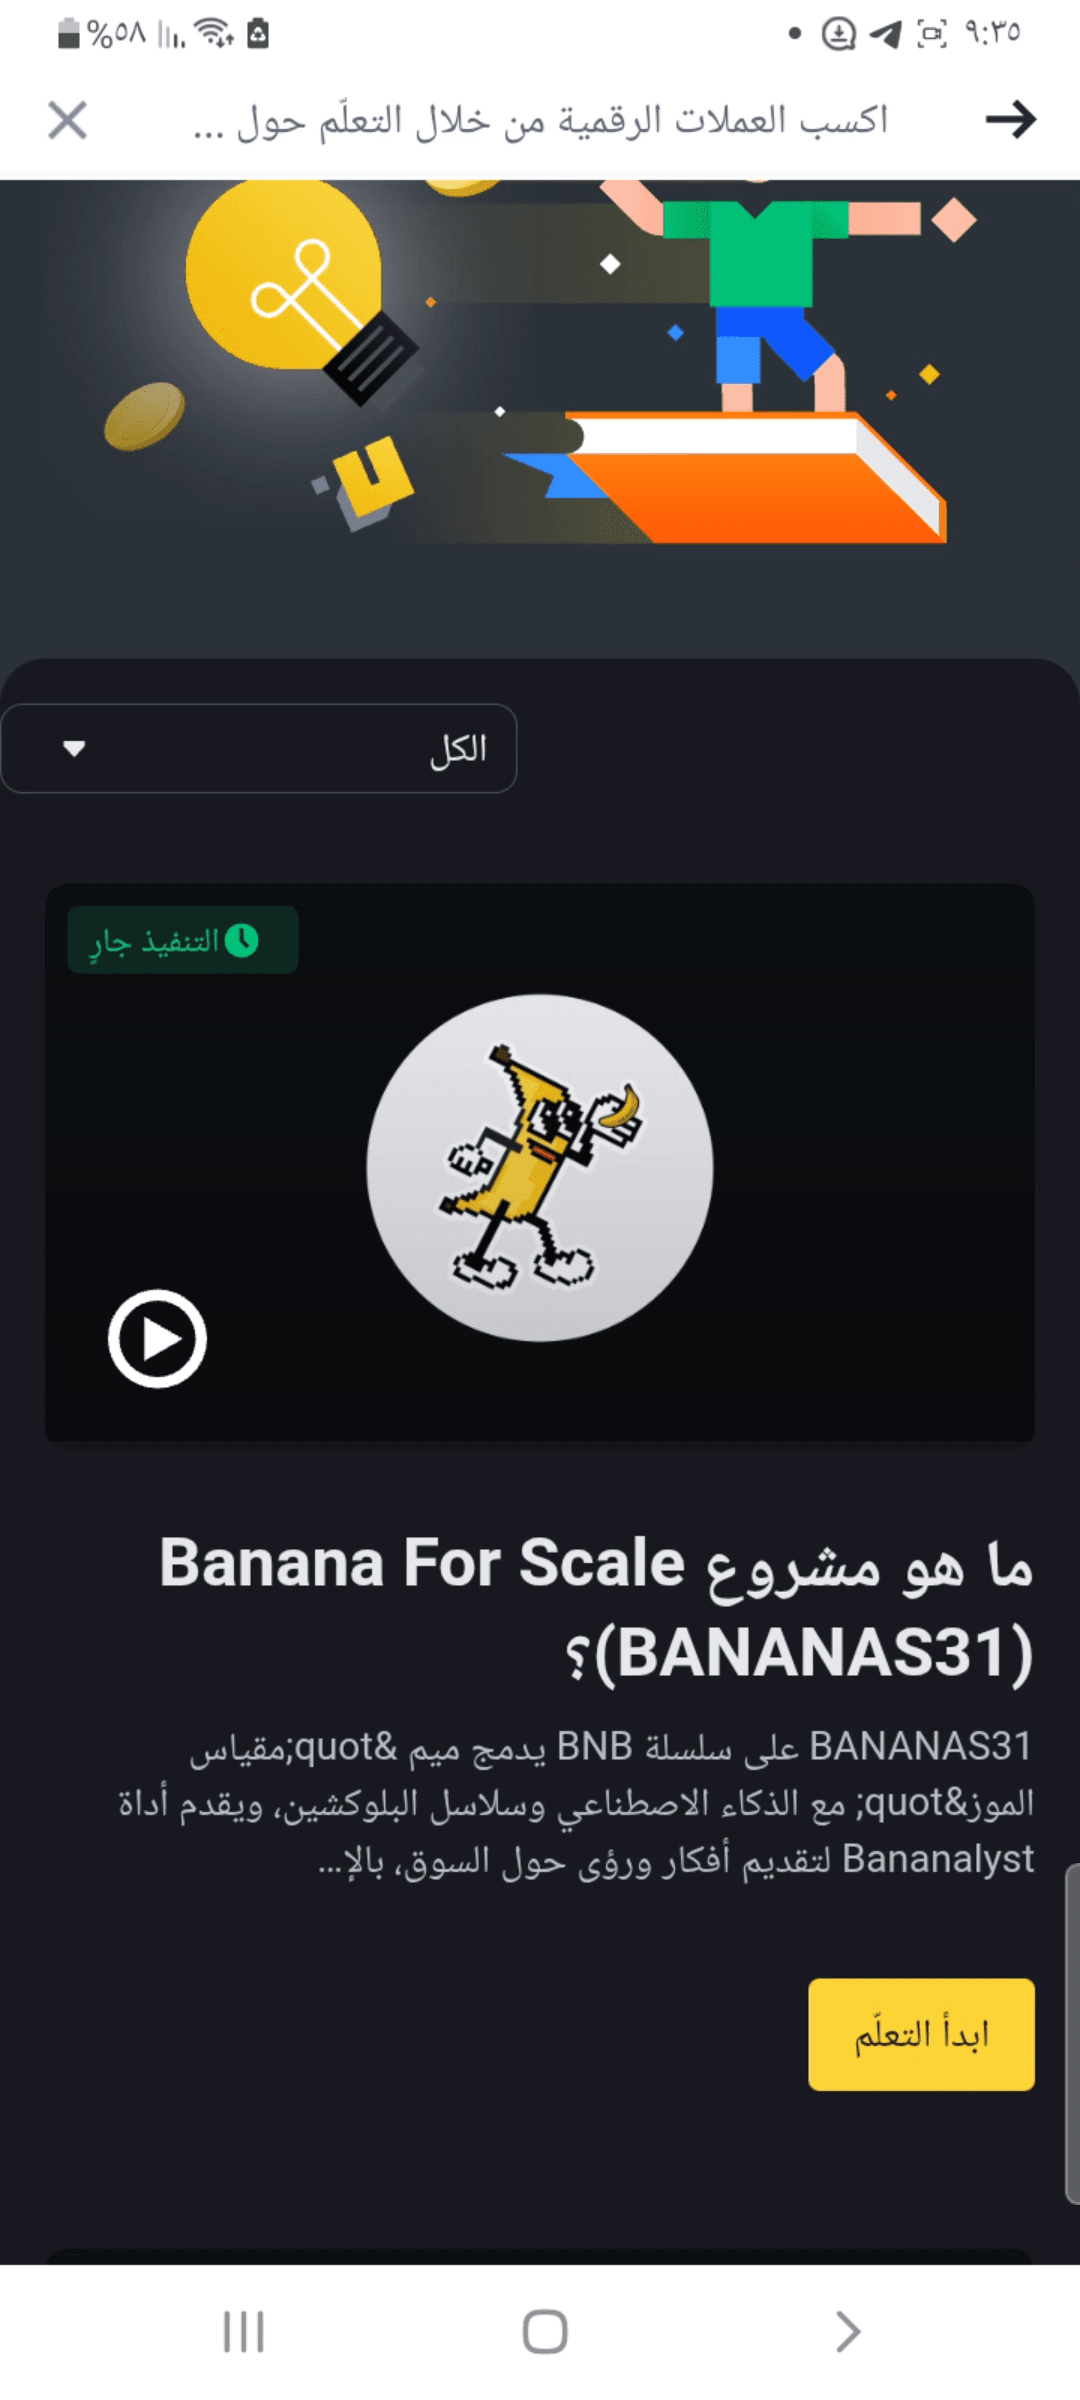Open the BANANAS31 banana logo thumbnail
The height and width of the screenshot is (2400, 1080).
540,1167
